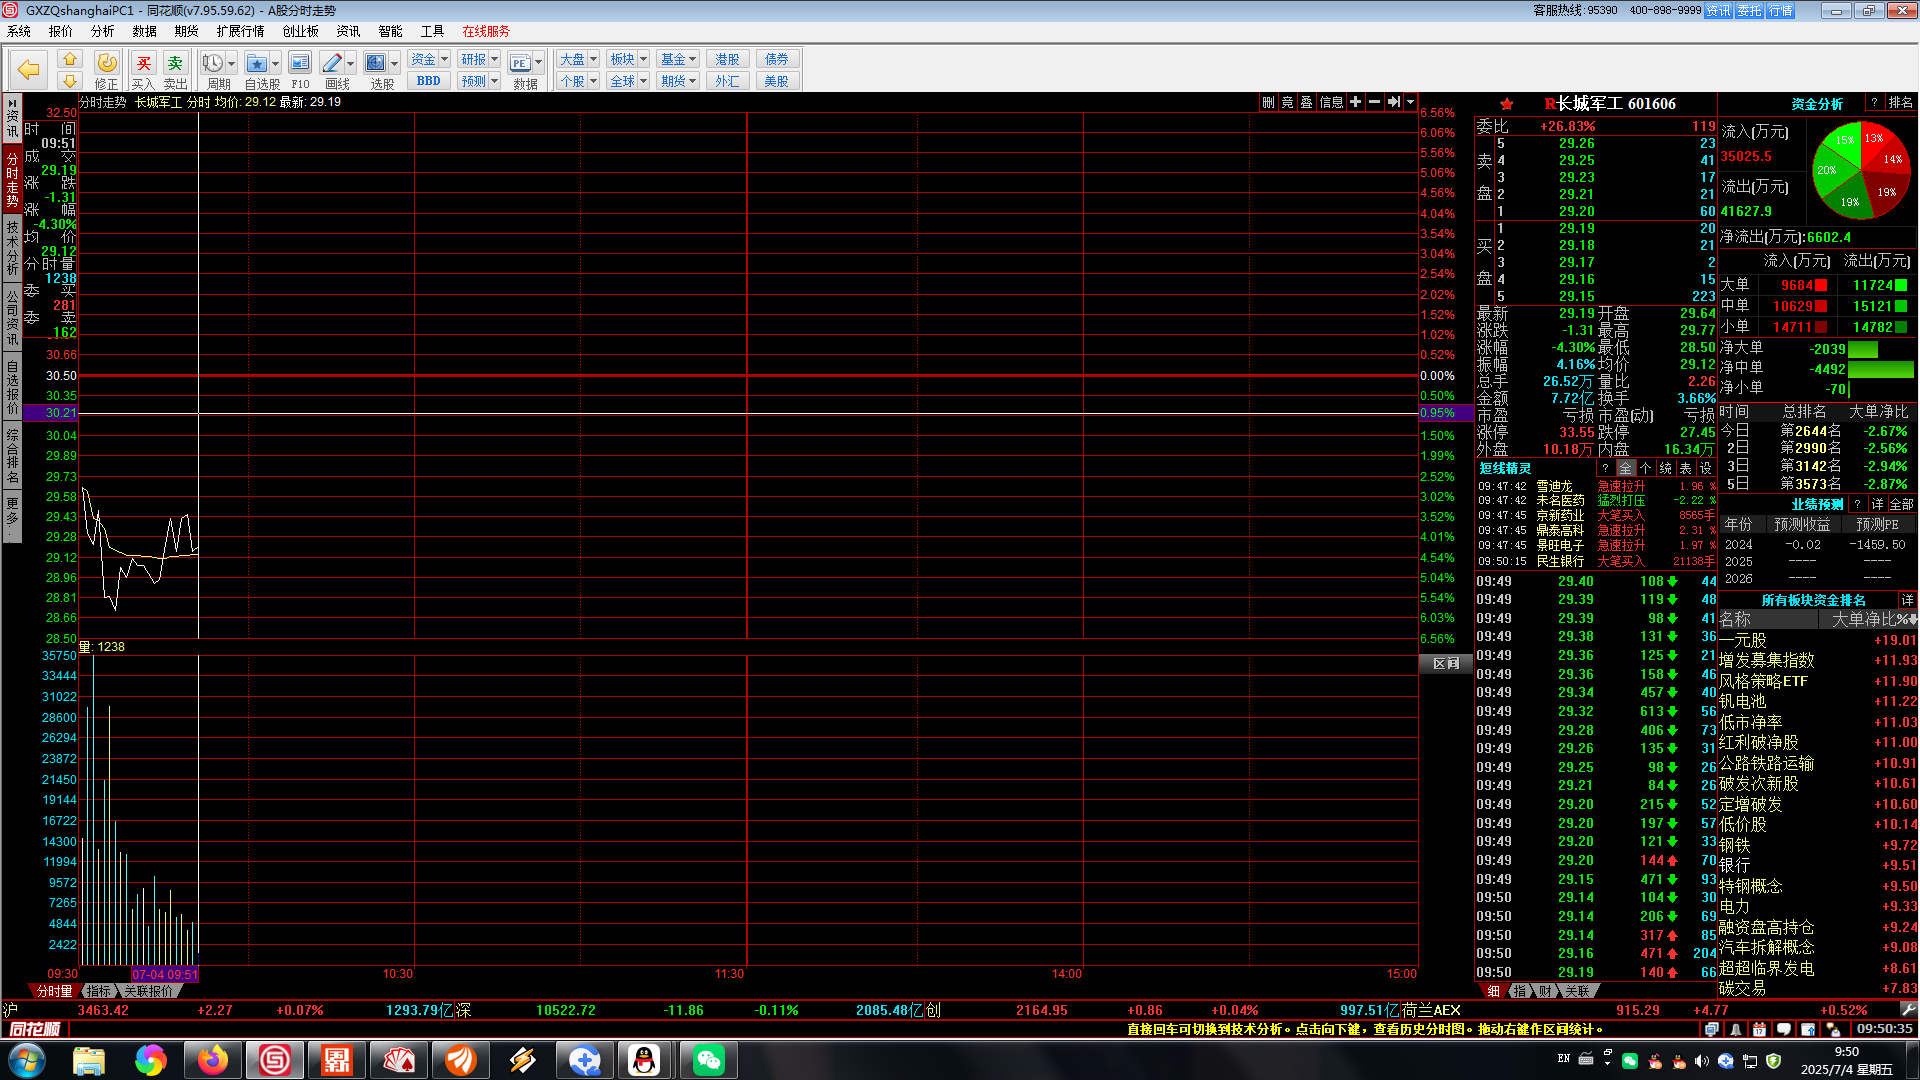Viewport: 1920px width, 1080px height.
Task: Open the 扩展行情 menu
Action: point(240,31)
